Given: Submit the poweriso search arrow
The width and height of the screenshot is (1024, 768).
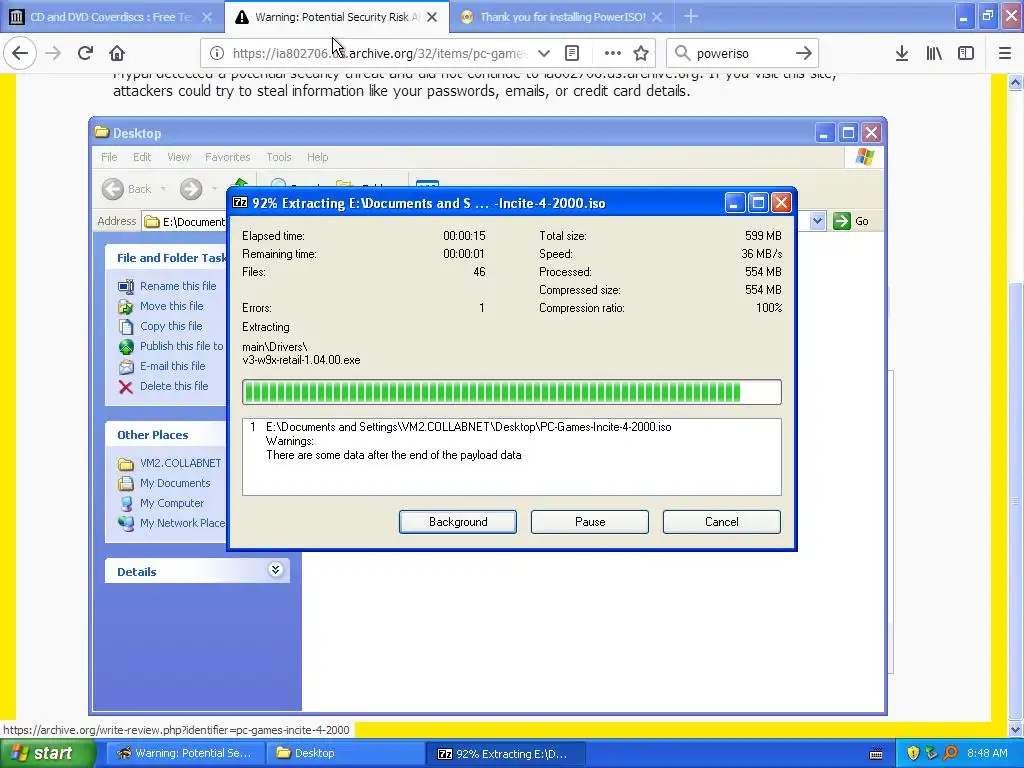Looking at the screenshot, I should tap(804, 53).
